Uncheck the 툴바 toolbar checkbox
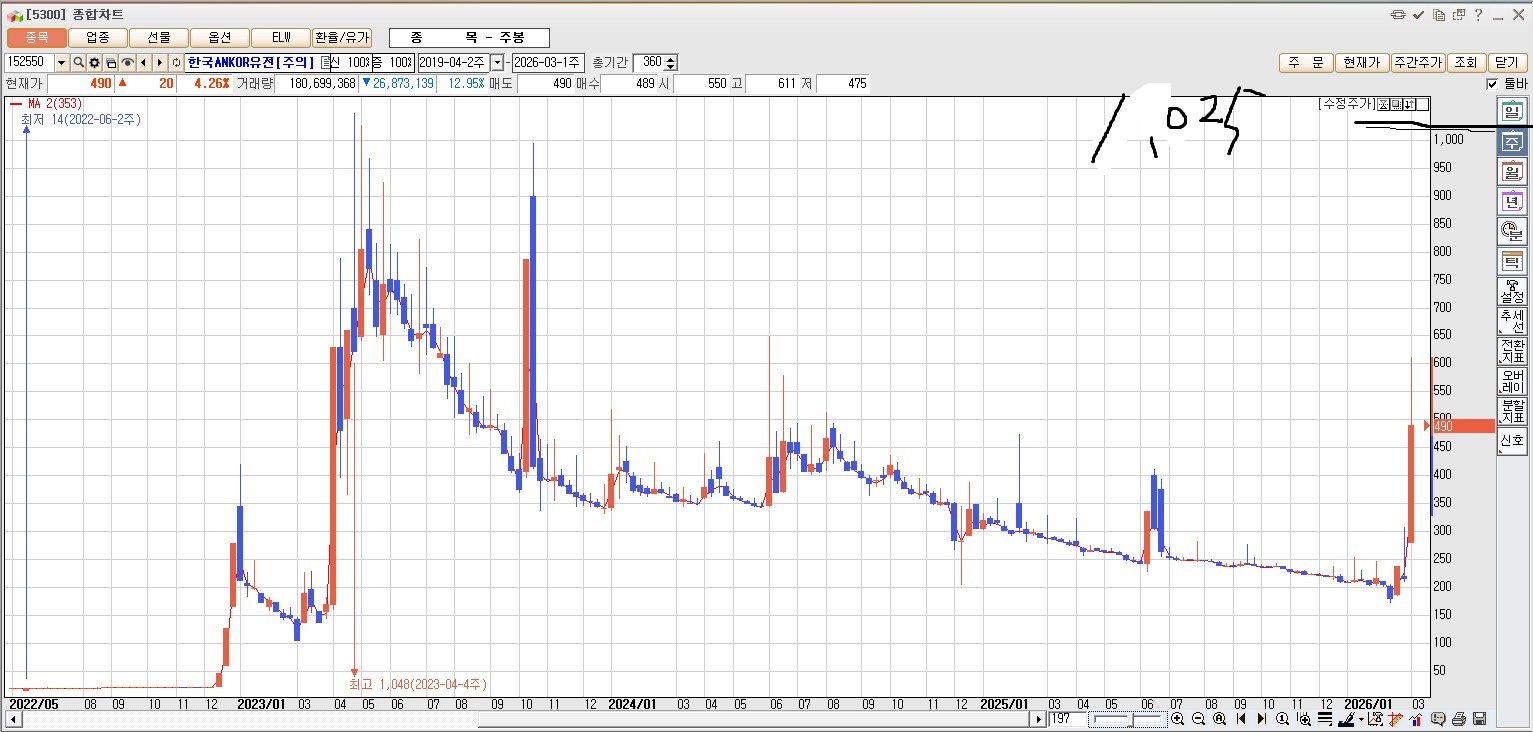This screenshot has width=1533, height=732. [1492, 84]
